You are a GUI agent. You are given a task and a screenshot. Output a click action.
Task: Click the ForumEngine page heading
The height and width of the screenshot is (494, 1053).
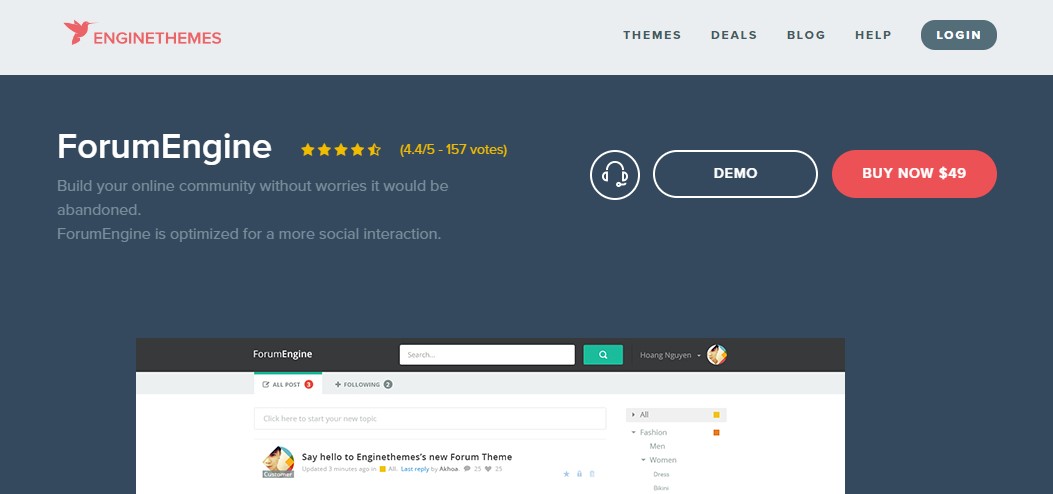point(165,146)
